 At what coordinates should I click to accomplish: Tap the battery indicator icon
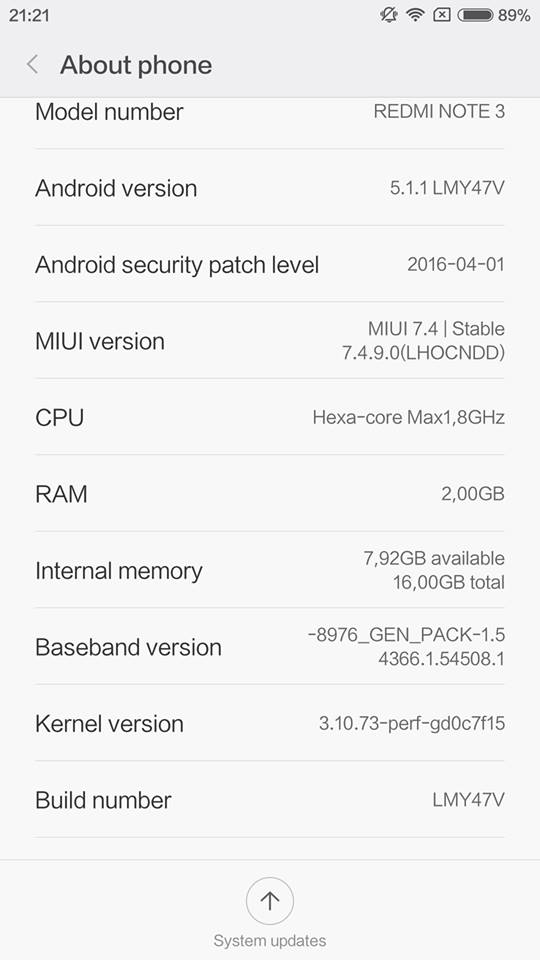pos(475,15)
